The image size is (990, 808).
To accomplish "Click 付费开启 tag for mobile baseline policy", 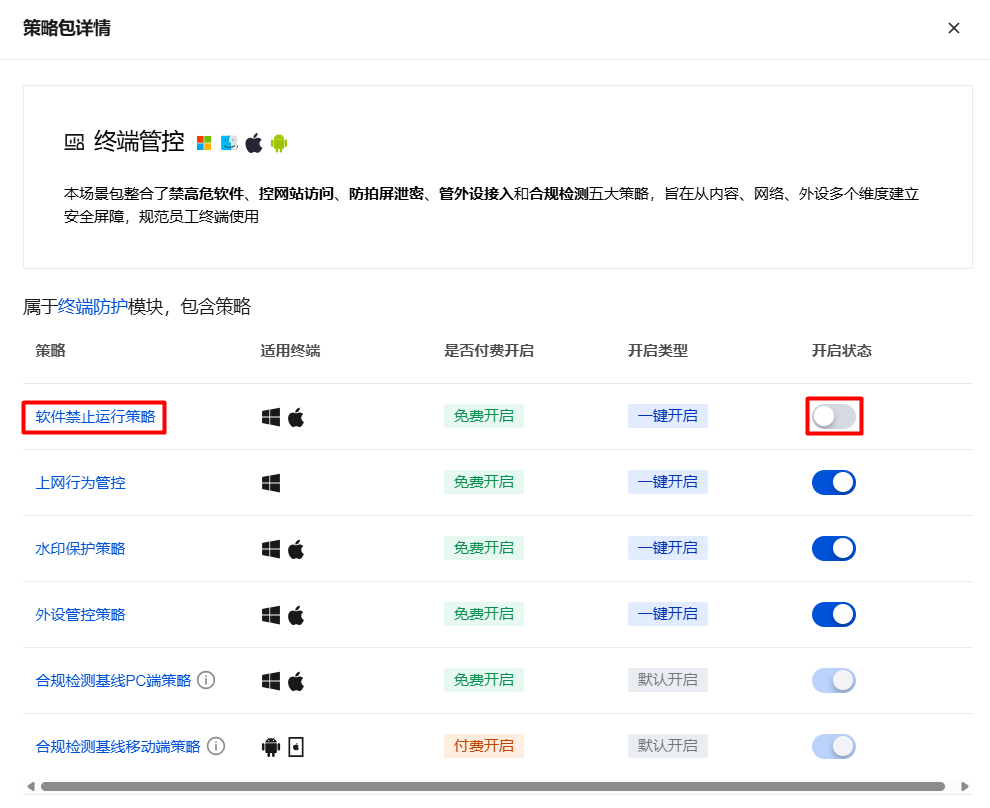I will coord(483,746).
